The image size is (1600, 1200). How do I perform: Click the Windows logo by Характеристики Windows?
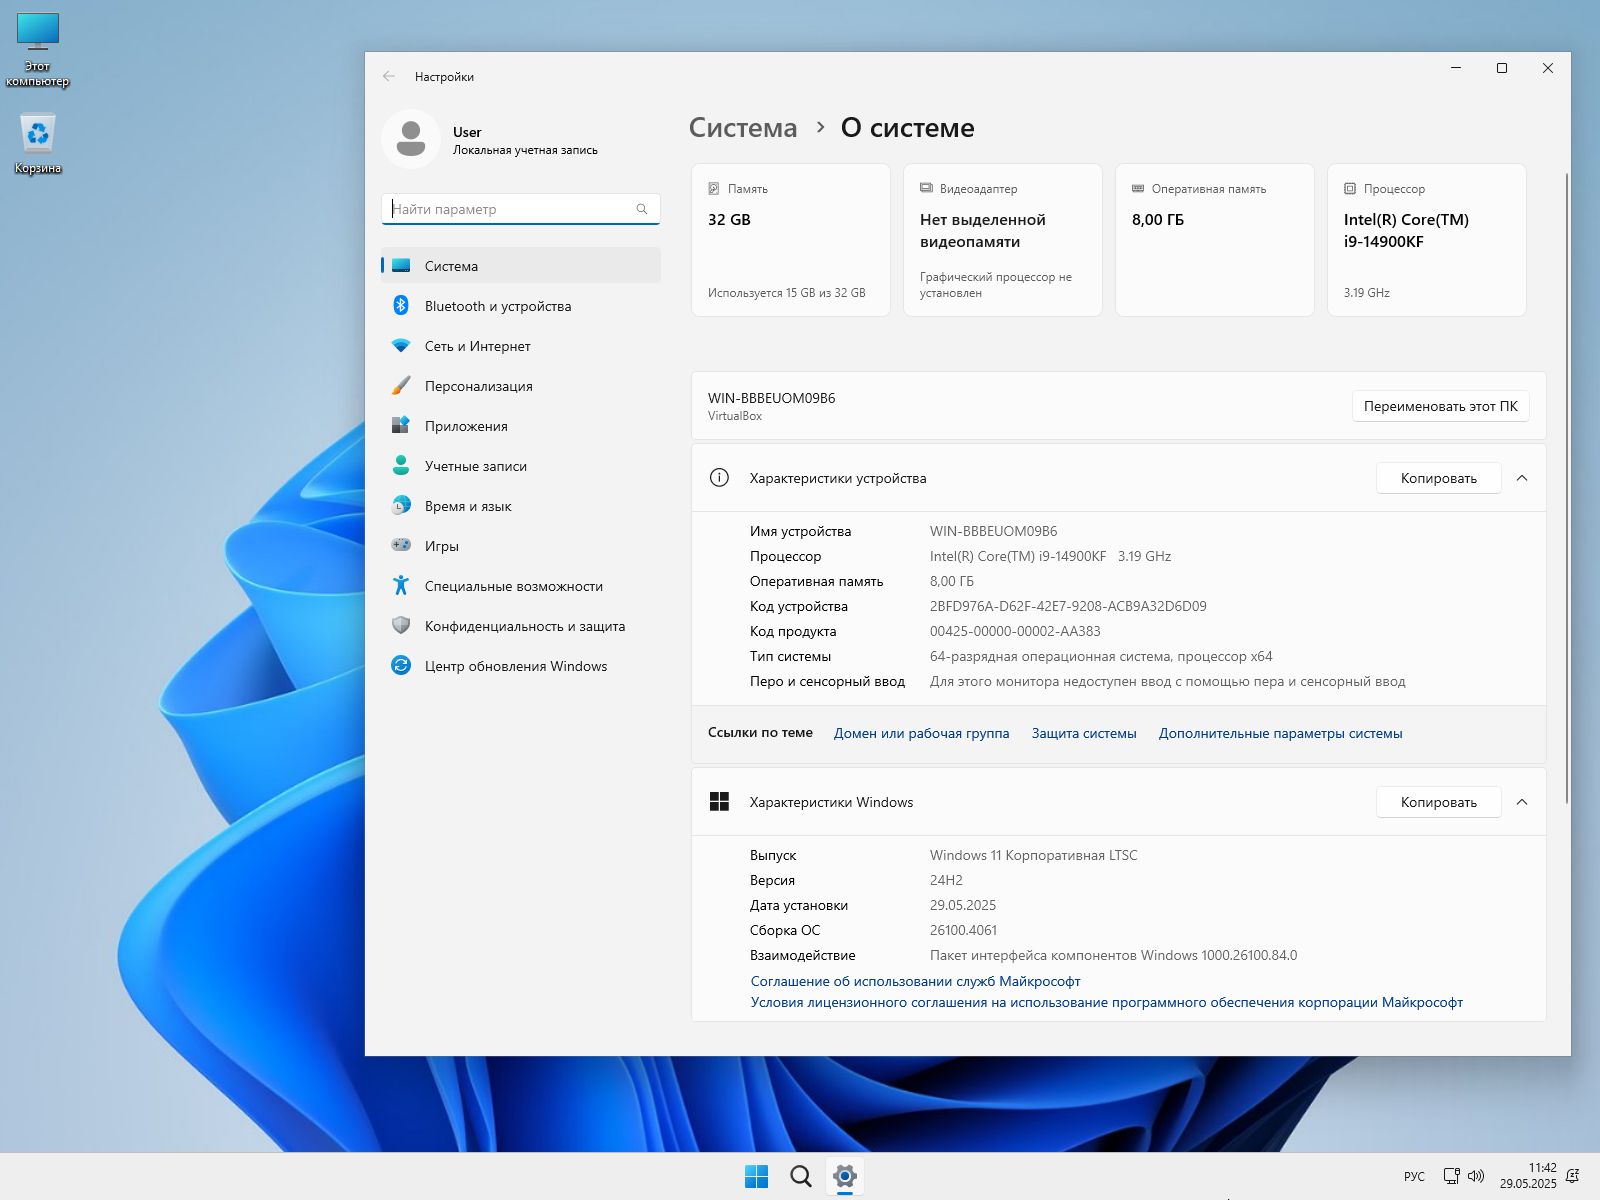[719, 802]
